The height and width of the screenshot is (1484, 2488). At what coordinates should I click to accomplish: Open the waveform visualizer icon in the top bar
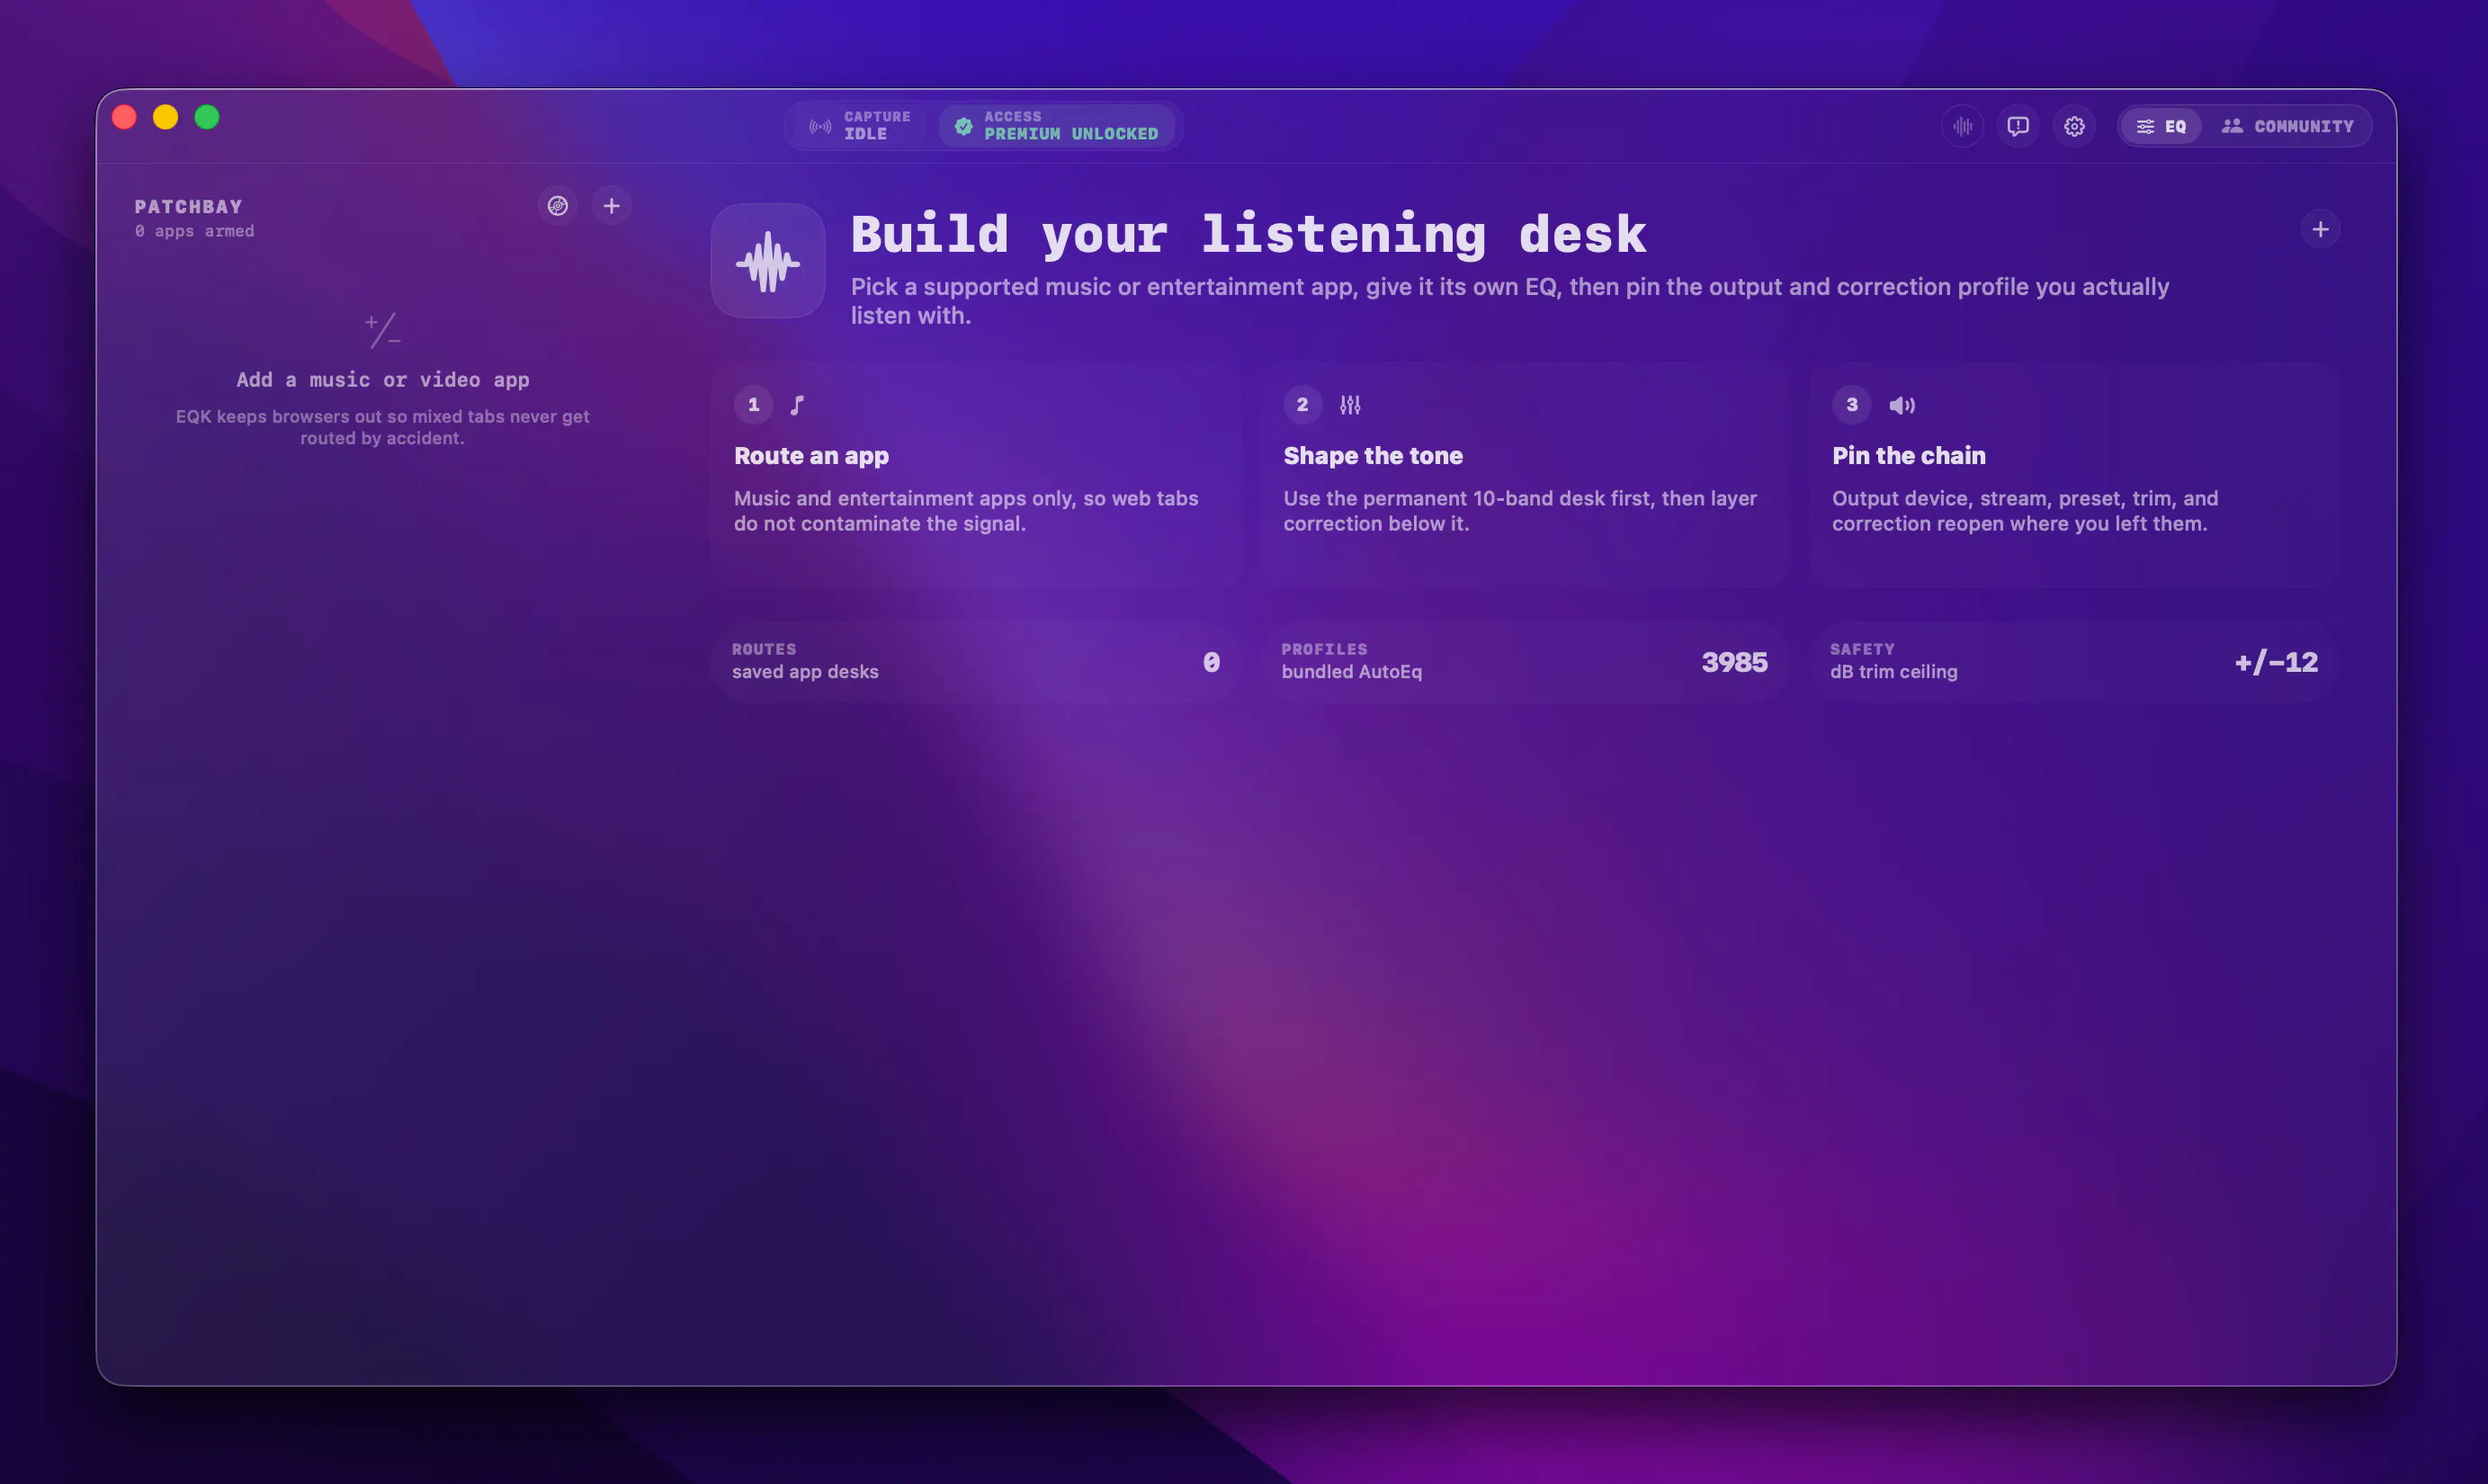click(x=1962, y=126)
